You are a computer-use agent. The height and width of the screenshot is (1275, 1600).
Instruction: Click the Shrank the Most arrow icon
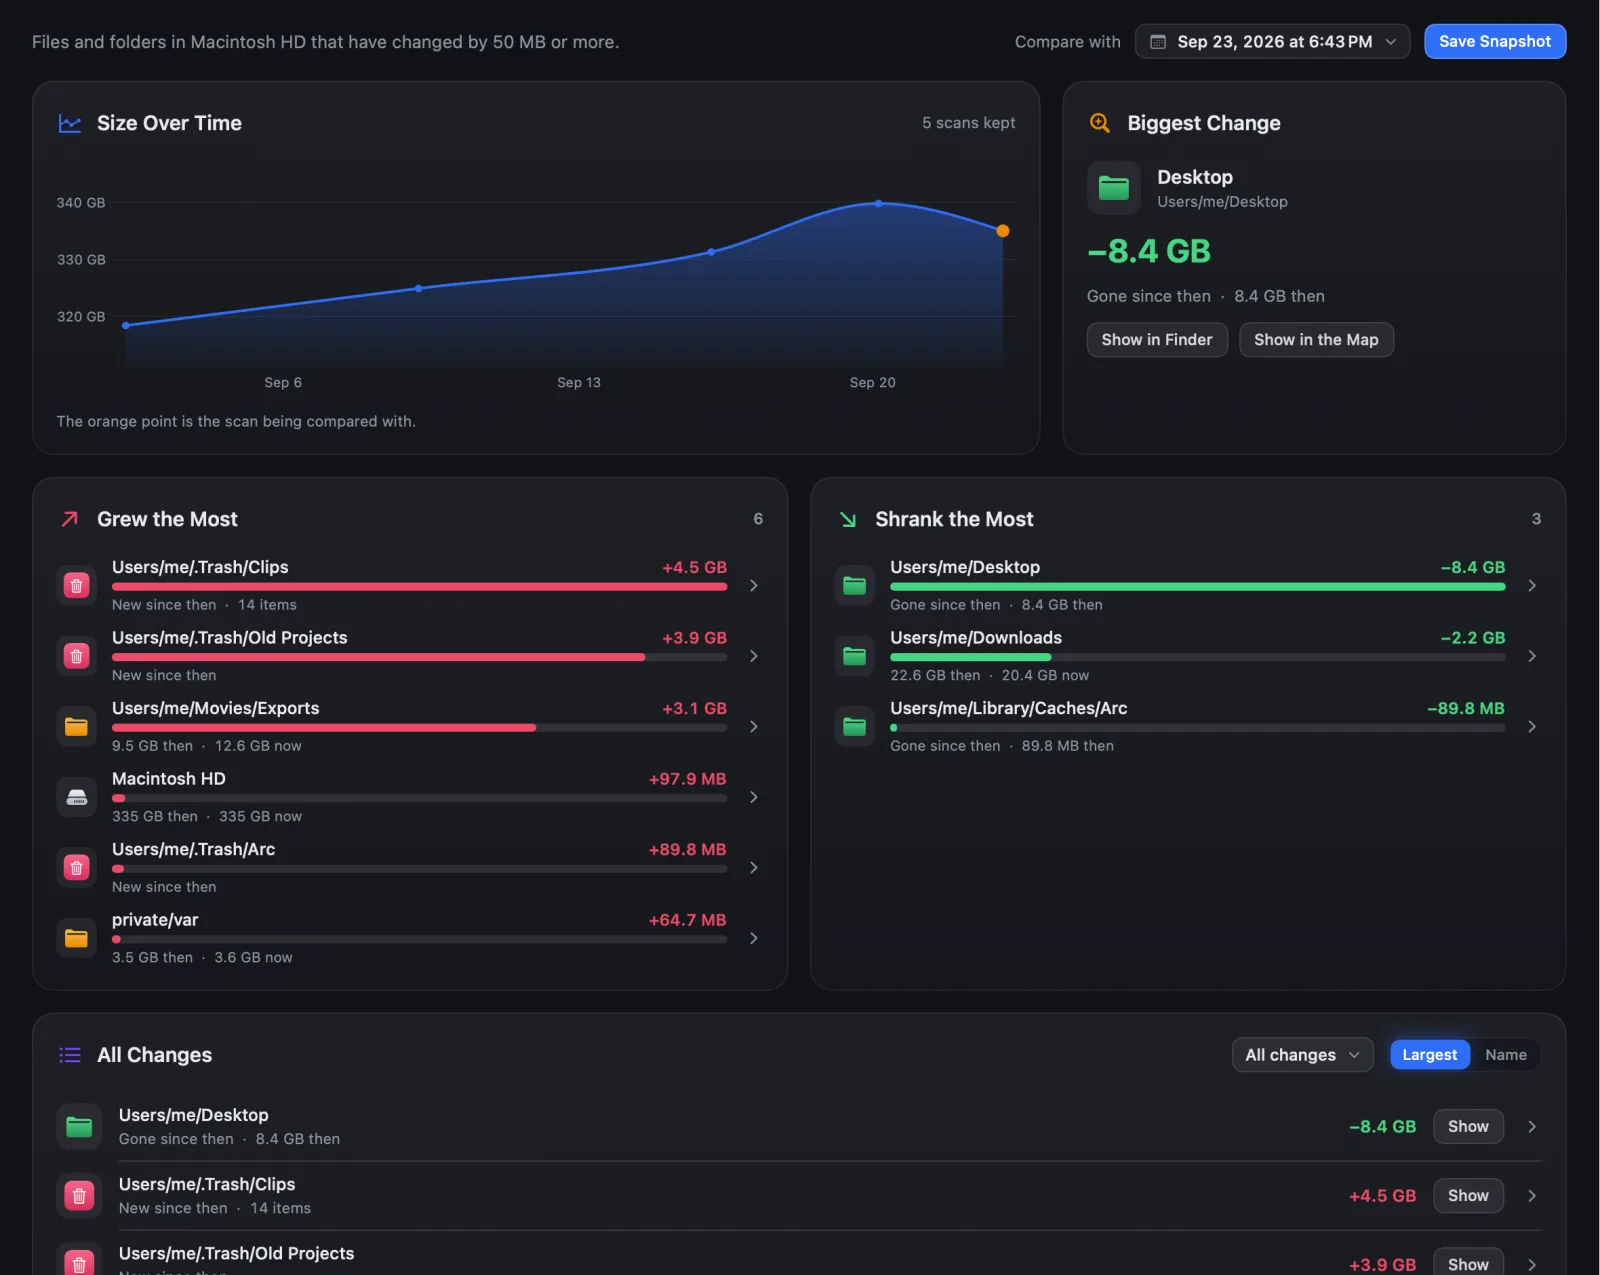(x=848, y=519)
